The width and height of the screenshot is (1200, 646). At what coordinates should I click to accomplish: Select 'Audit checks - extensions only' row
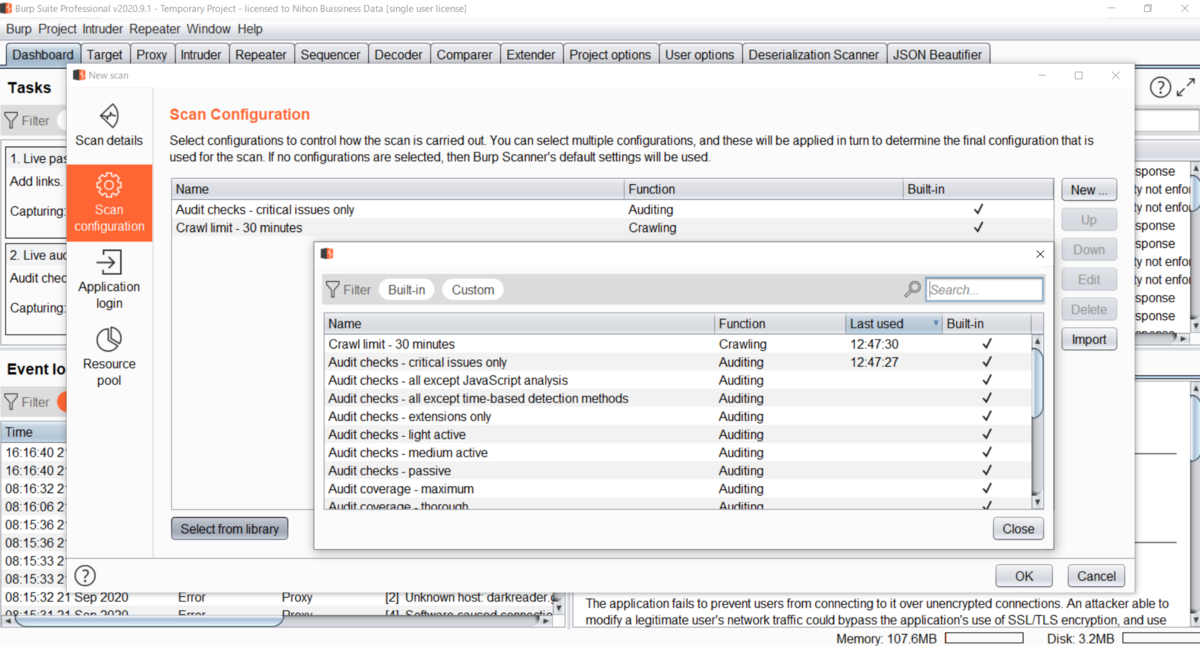tap(677, 417)
